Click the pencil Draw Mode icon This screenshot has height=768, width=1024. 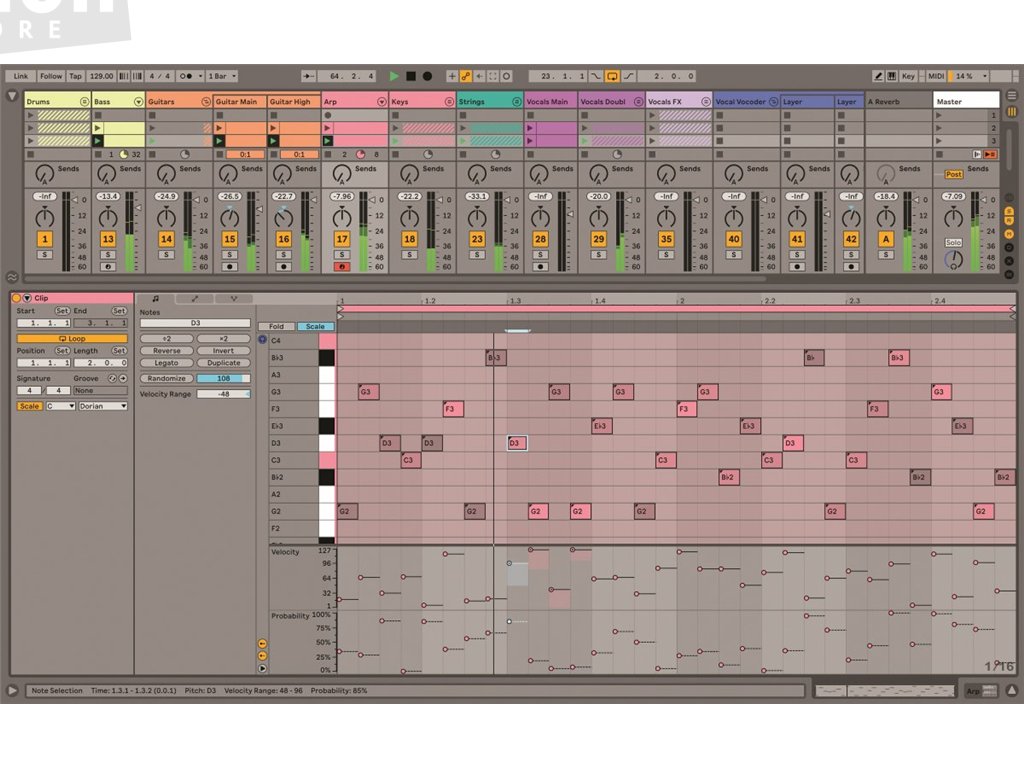pyautogui.click(x=878, y=76)
